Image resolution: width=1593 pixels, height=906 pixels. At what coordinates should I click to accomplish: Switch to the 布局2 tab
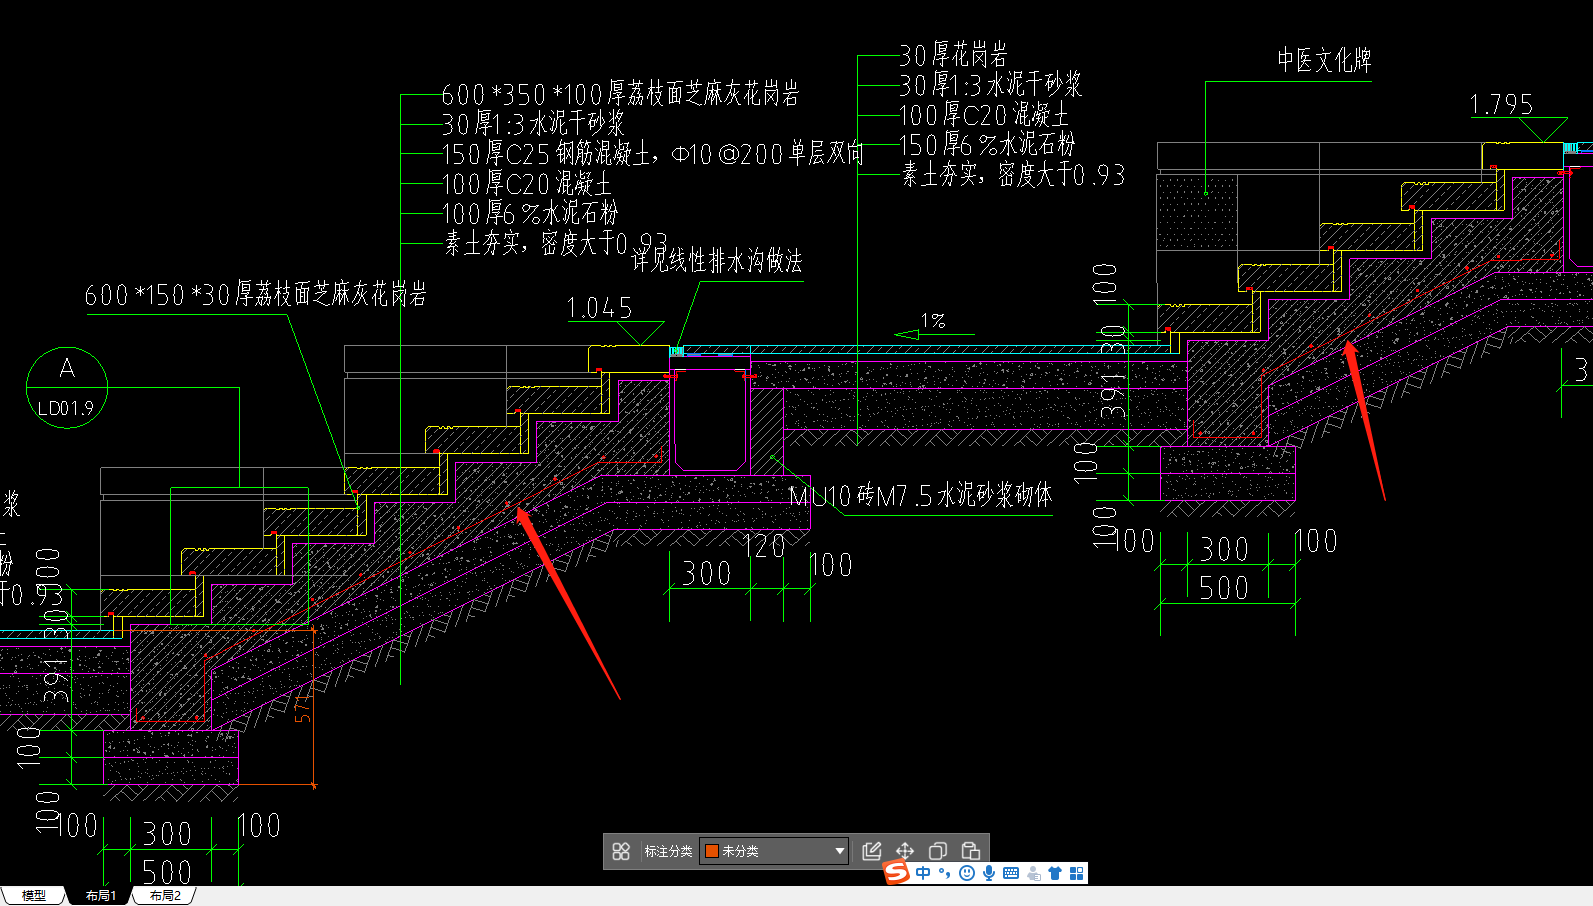[165, 895]
